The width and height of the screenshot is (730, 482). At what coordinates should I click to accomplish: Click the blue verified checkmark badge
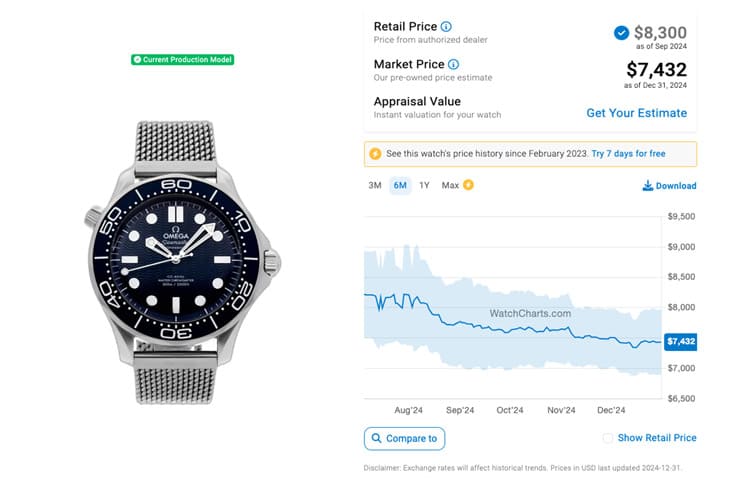pyautogui.click(x=622, y=33)
